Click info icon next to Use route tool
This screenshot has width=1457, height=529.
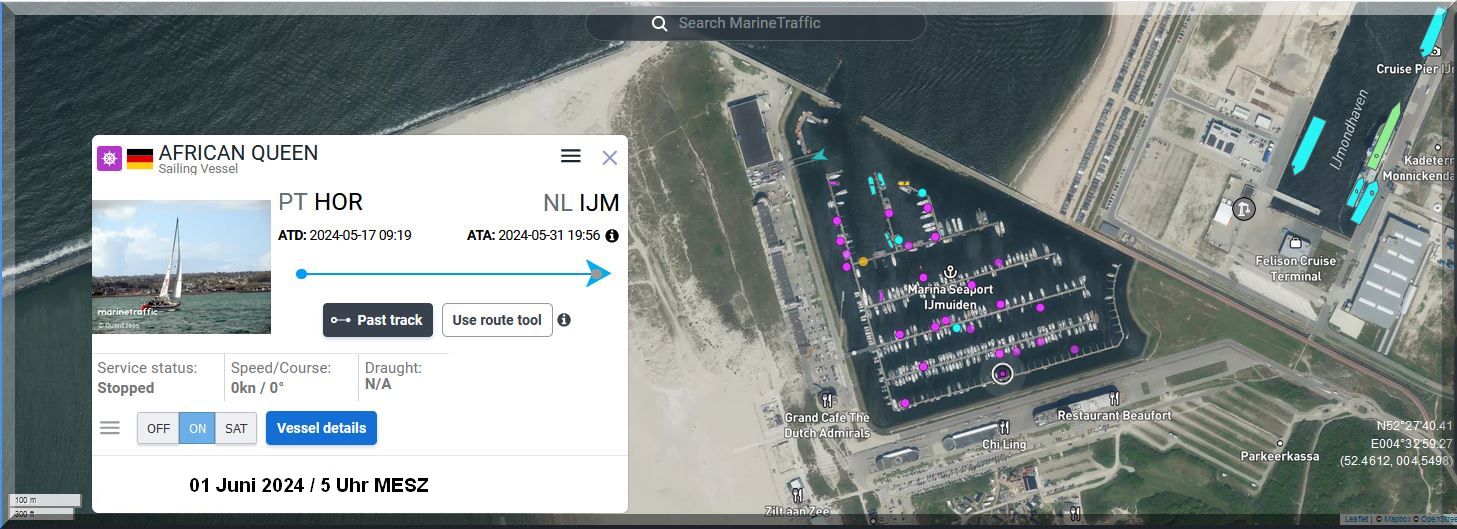tap(564, 320)
